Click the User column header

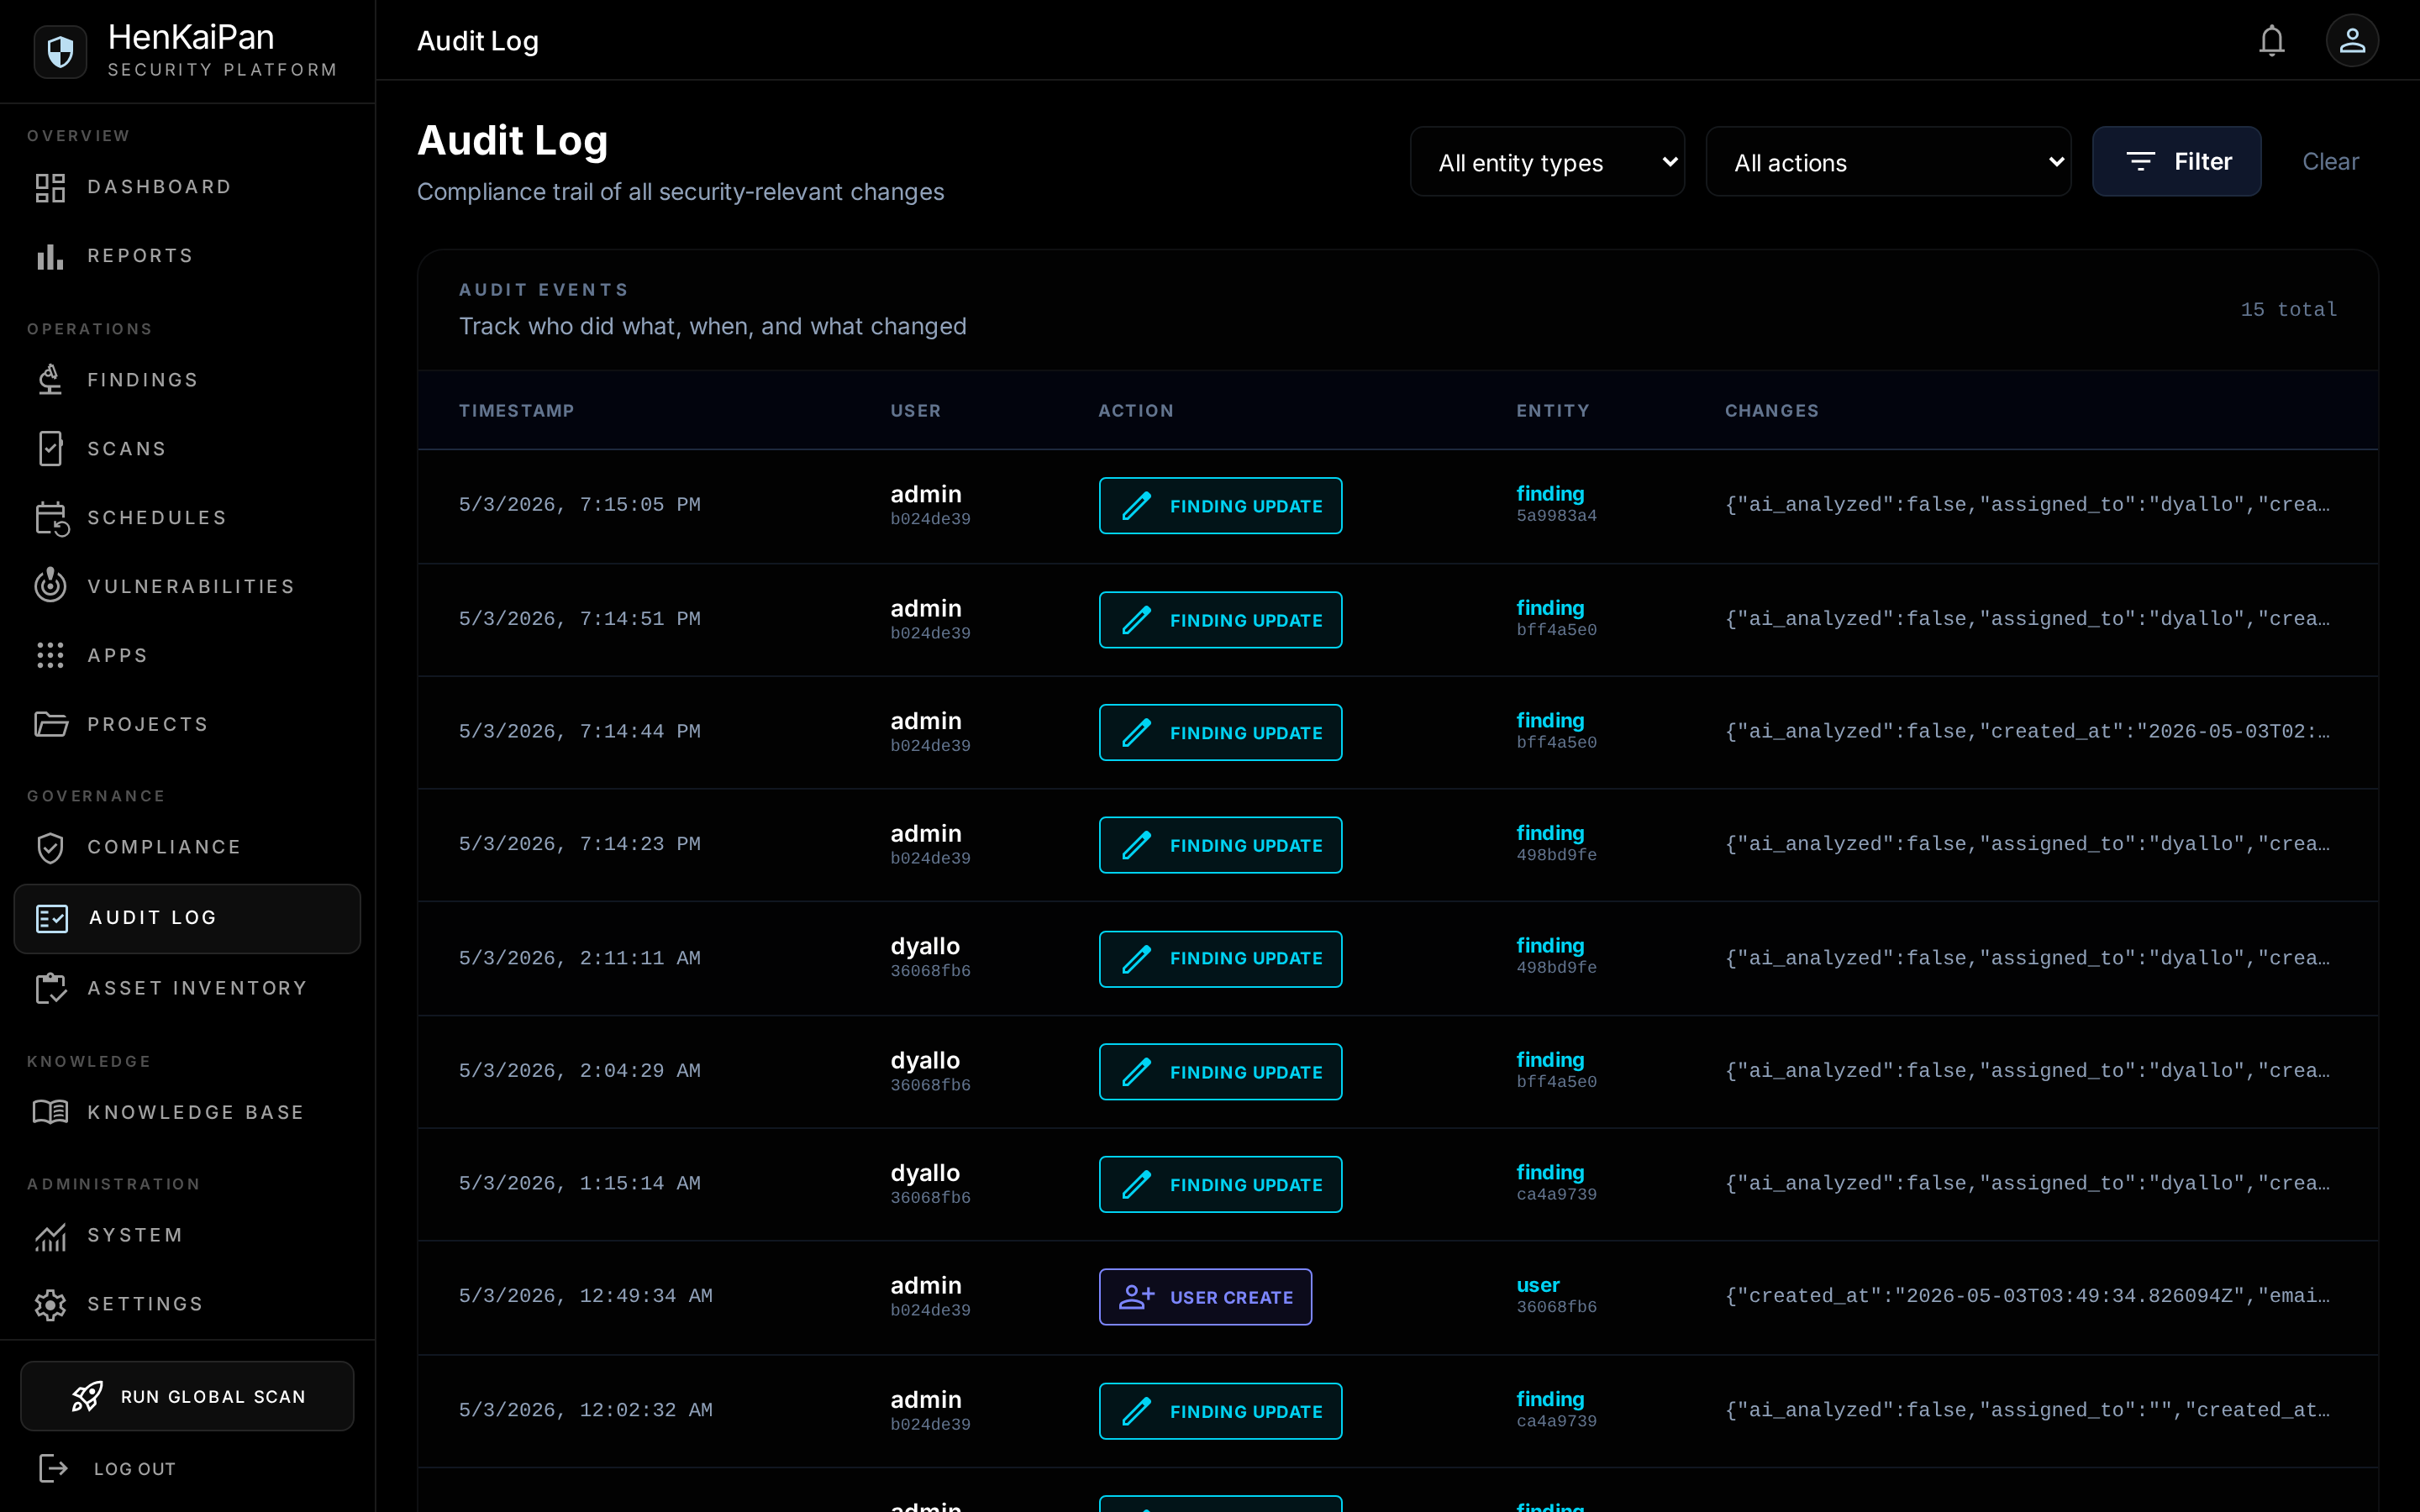coord(915,411)
